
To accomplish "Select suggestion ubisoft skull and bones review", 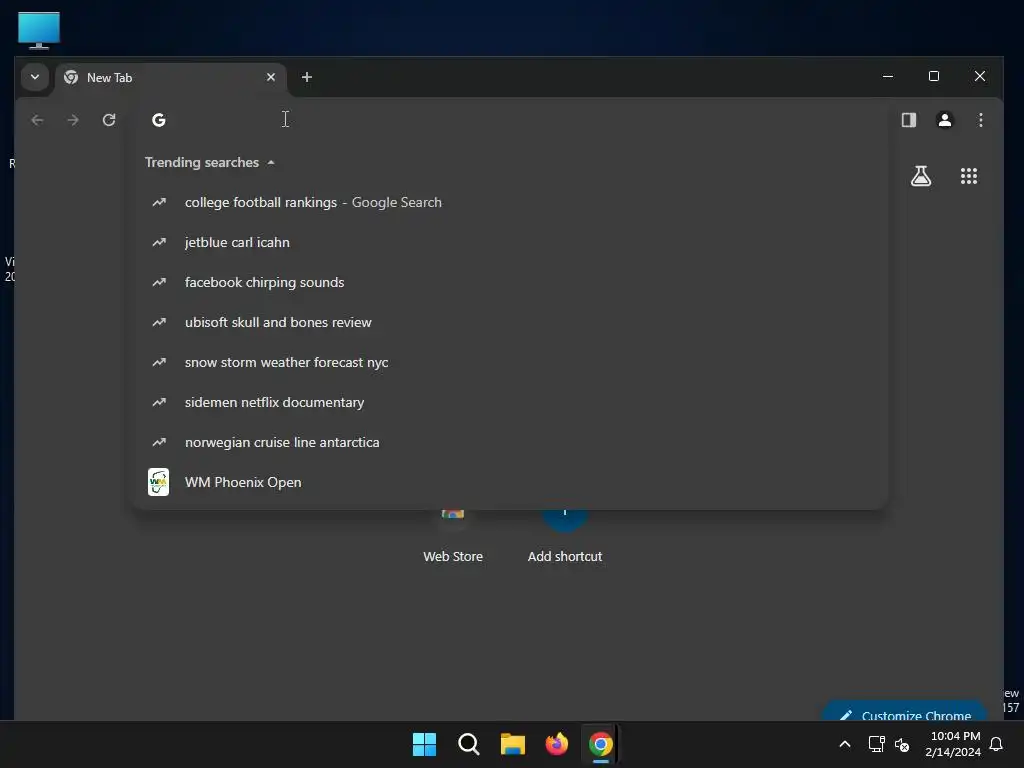I will tap(510, 322).
